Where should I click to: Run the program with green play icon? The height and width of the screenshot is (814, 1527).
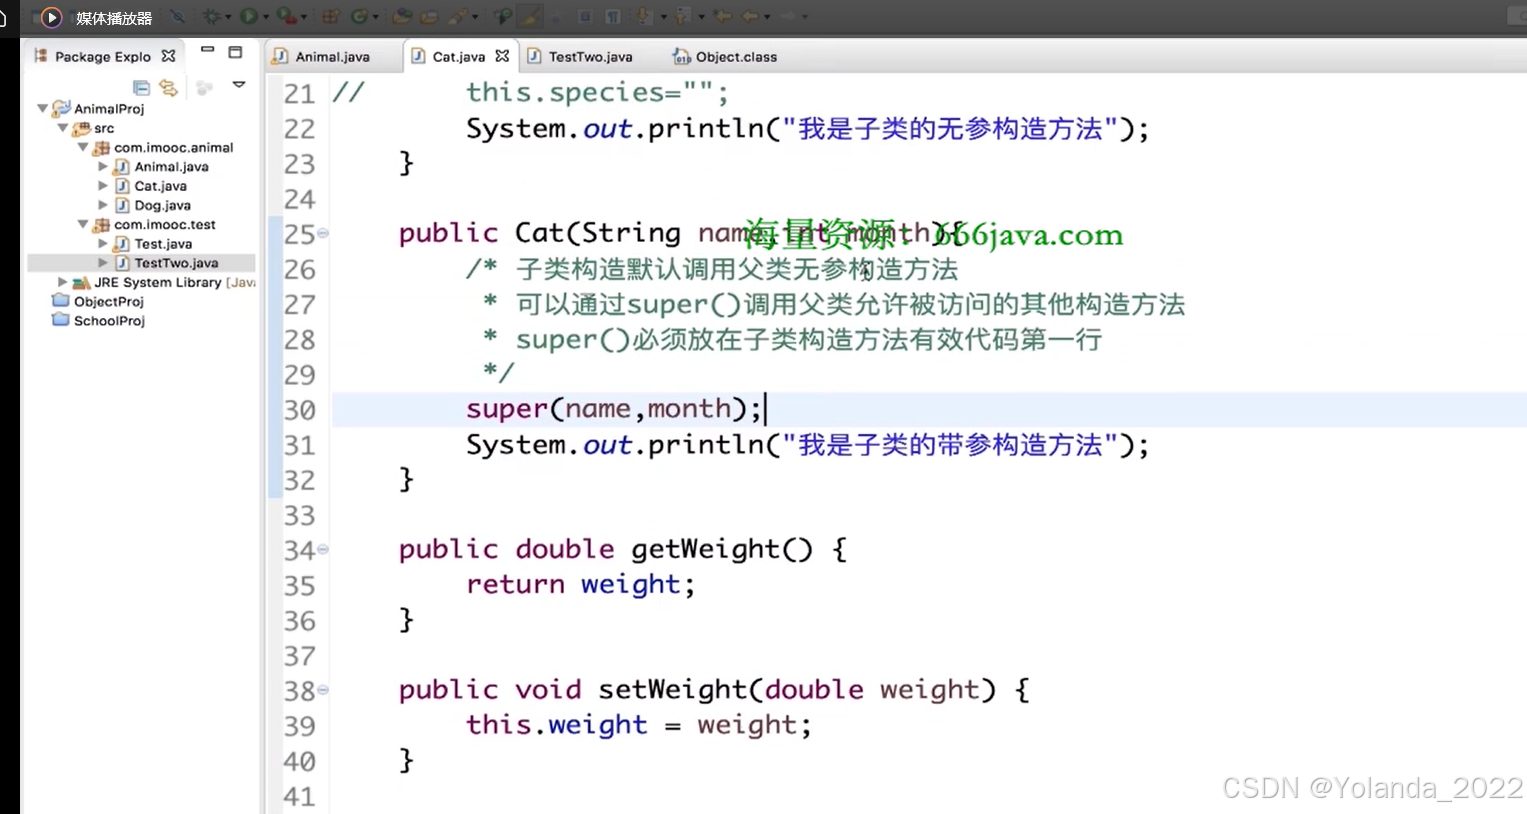(x=249, y=17)
